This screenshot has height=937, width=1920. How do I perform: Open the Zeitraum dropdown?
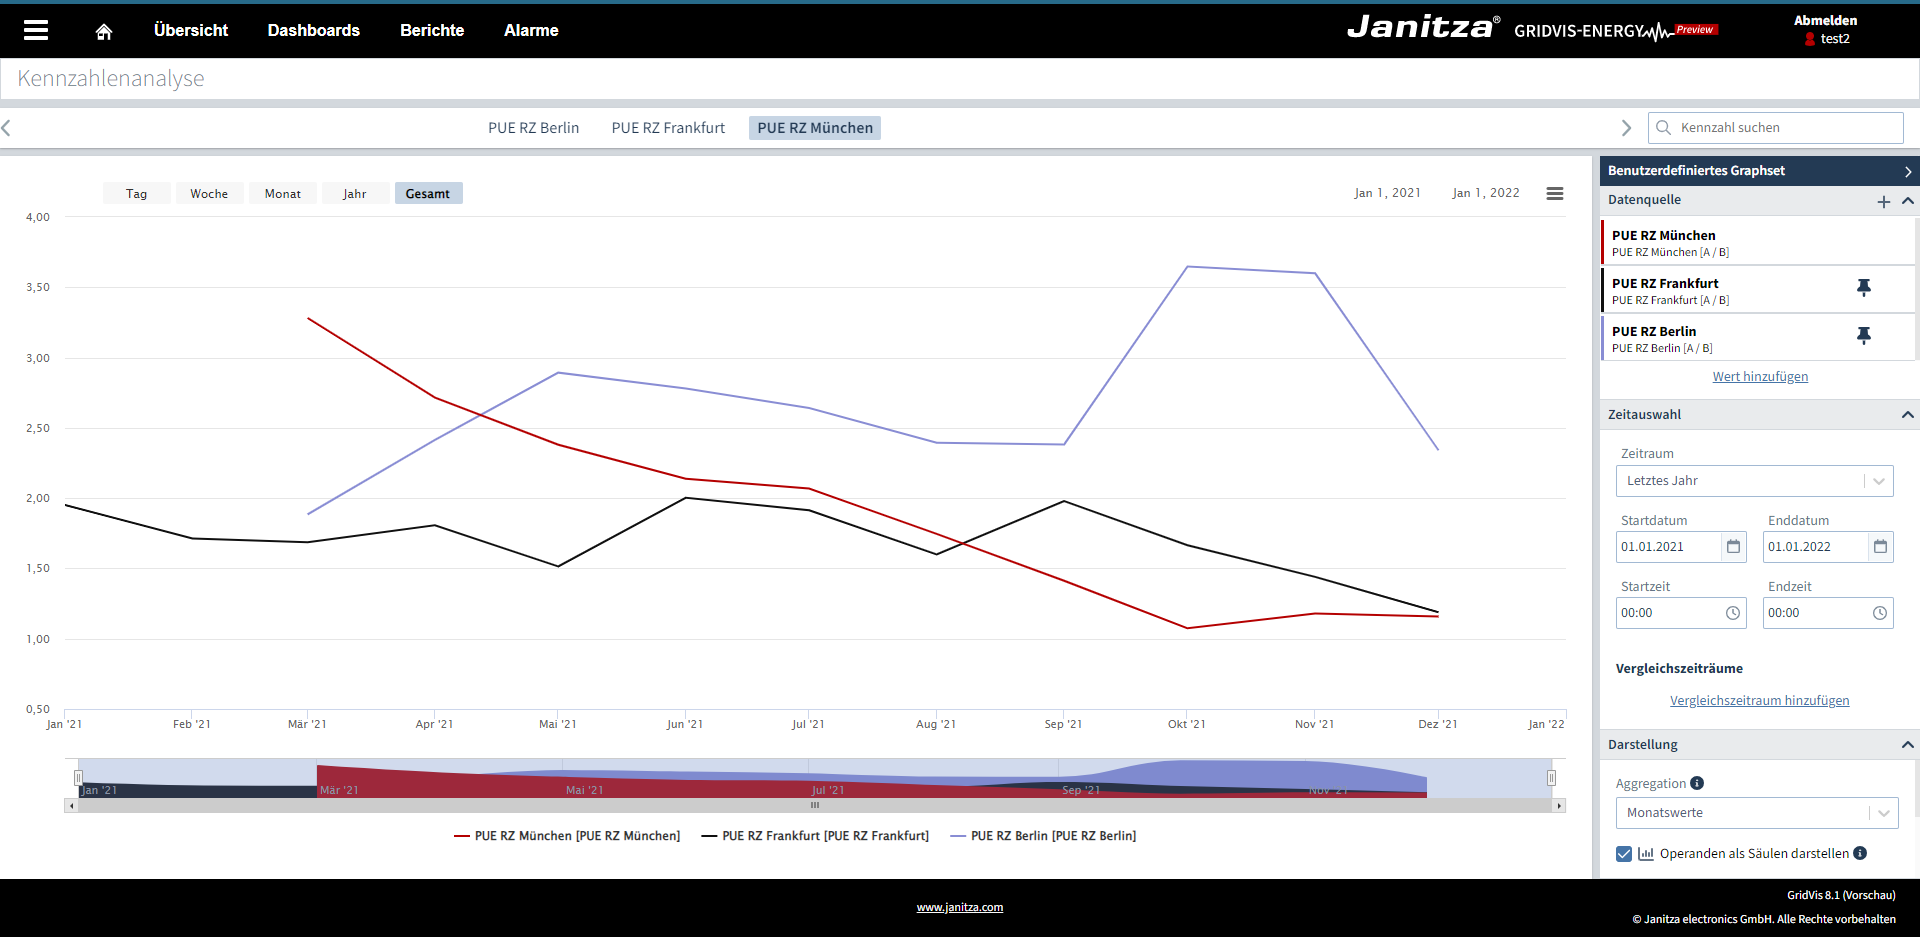1754,481
